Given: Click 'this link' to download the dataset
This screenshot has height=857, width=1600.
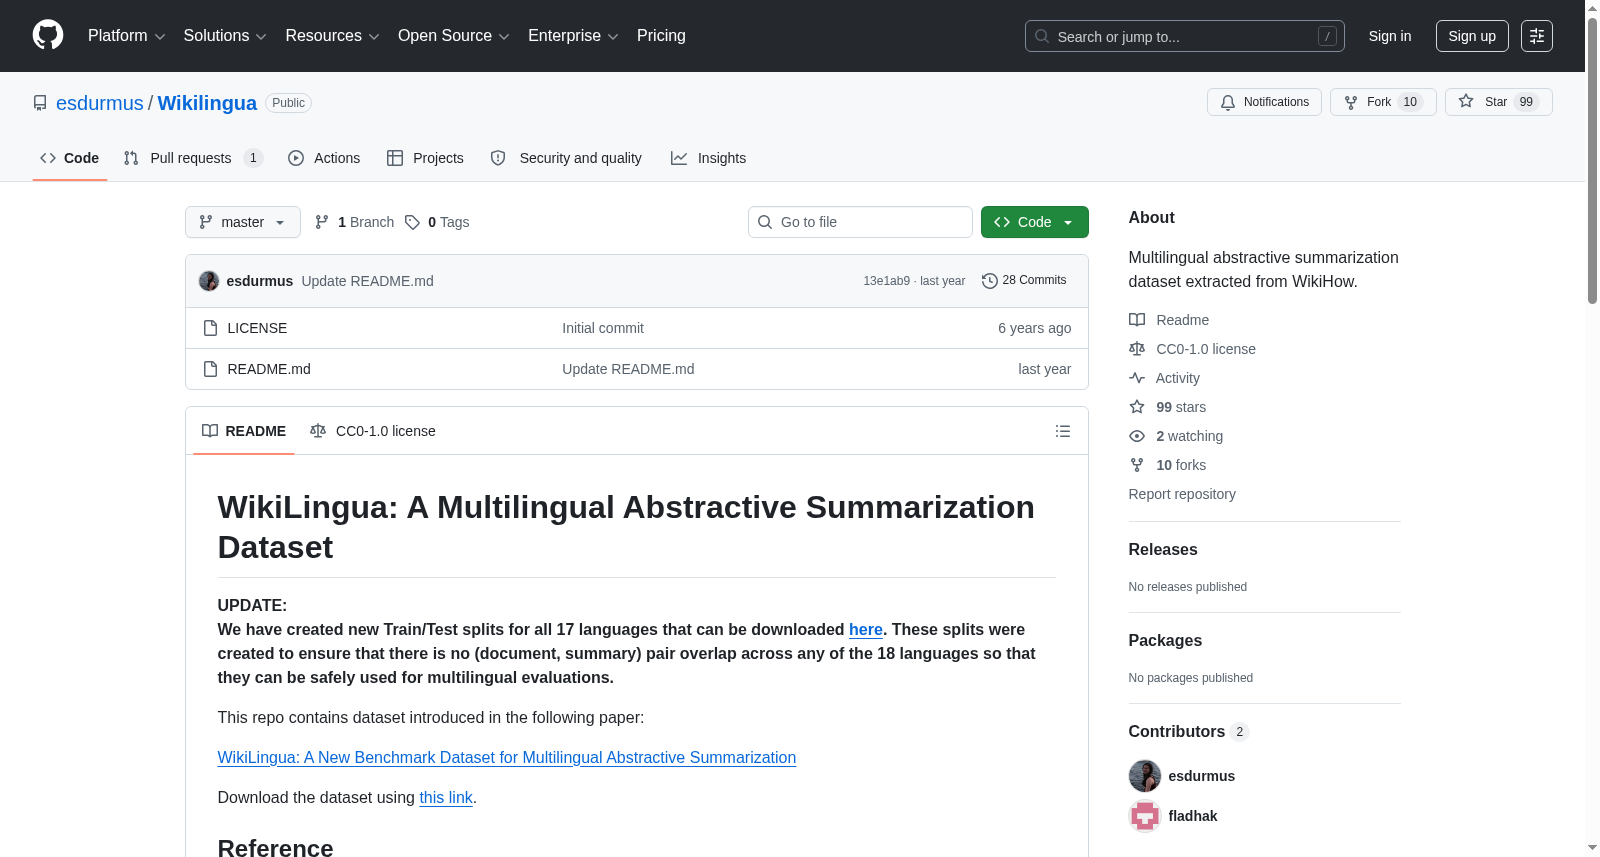Looking at the screenshot, I should (x=446, y=797).
